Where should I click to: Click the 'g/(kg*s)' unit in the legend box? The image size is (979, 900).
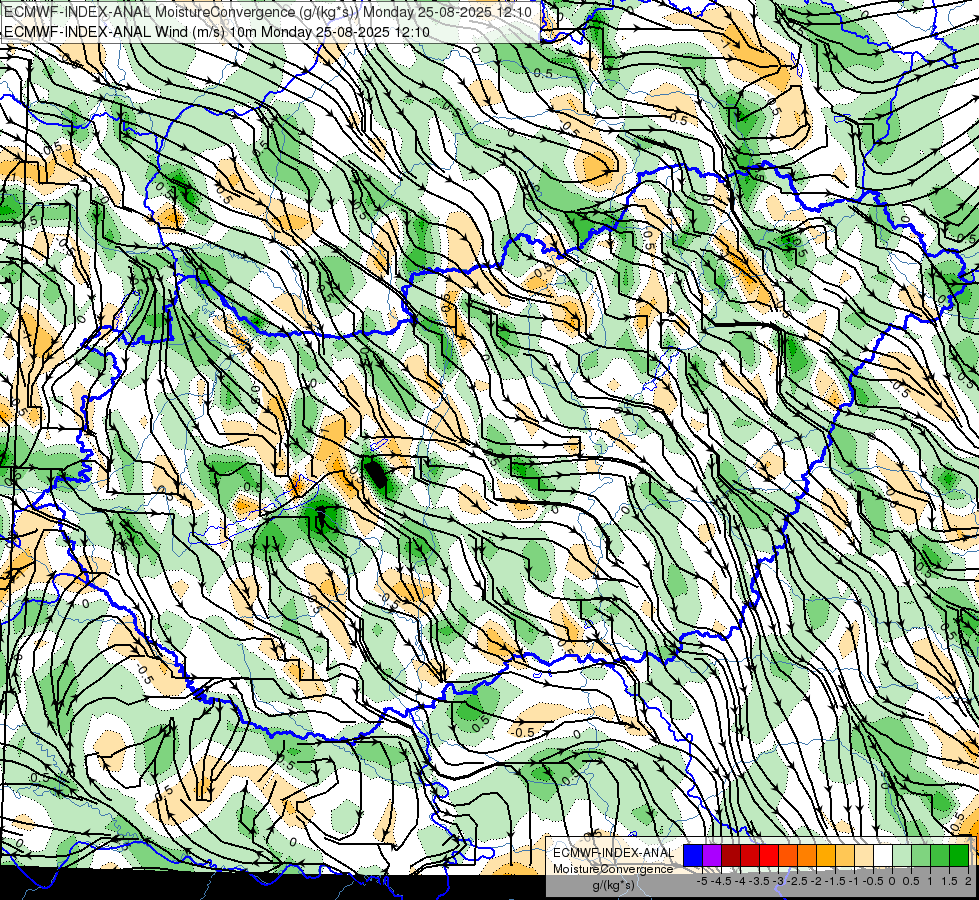(613, 886)
